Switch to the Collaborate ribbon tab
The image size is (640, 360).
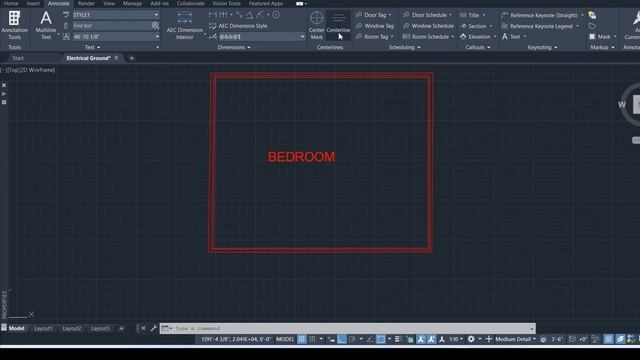point(191,3)
